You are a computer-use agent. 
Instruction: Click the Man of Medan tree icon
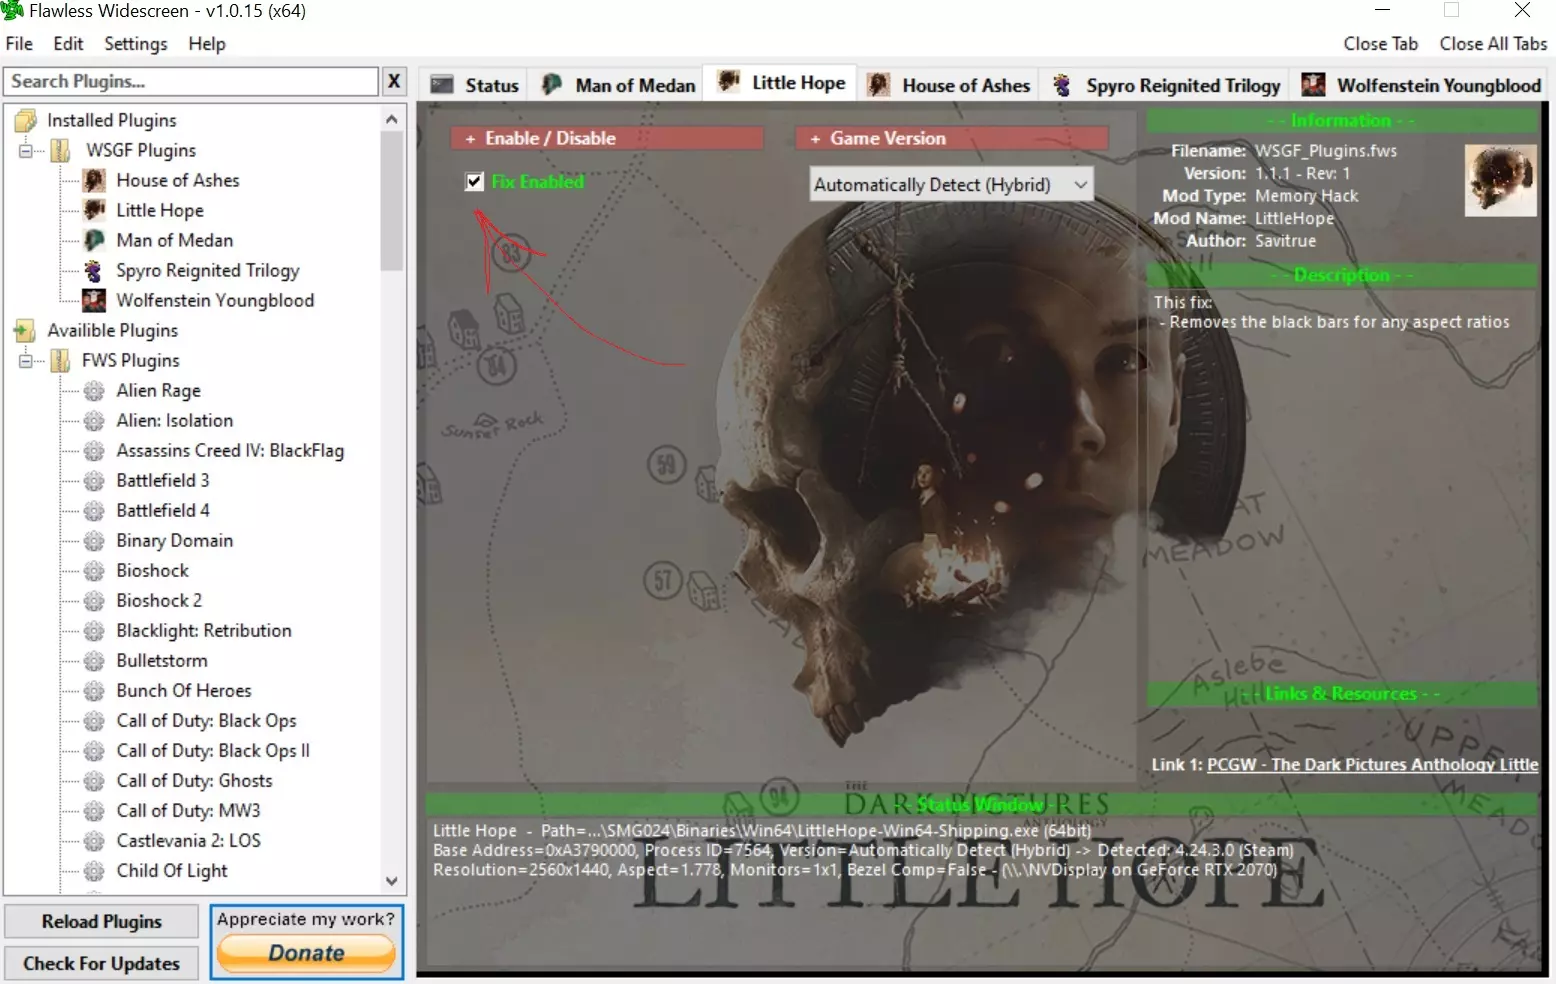coord(94,241)
